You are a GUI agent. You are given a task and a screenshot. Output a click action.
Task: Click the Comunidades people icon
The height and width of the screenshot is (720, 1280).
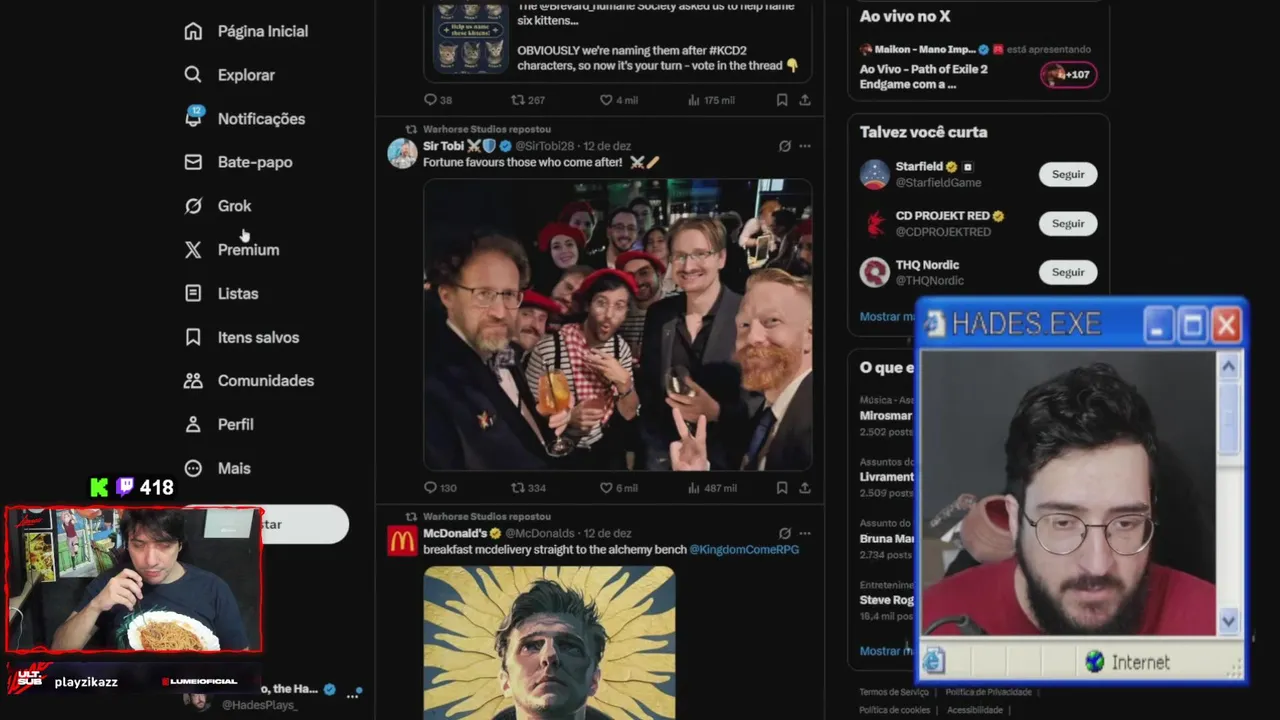pyautogui.click(x=193, y=381)
